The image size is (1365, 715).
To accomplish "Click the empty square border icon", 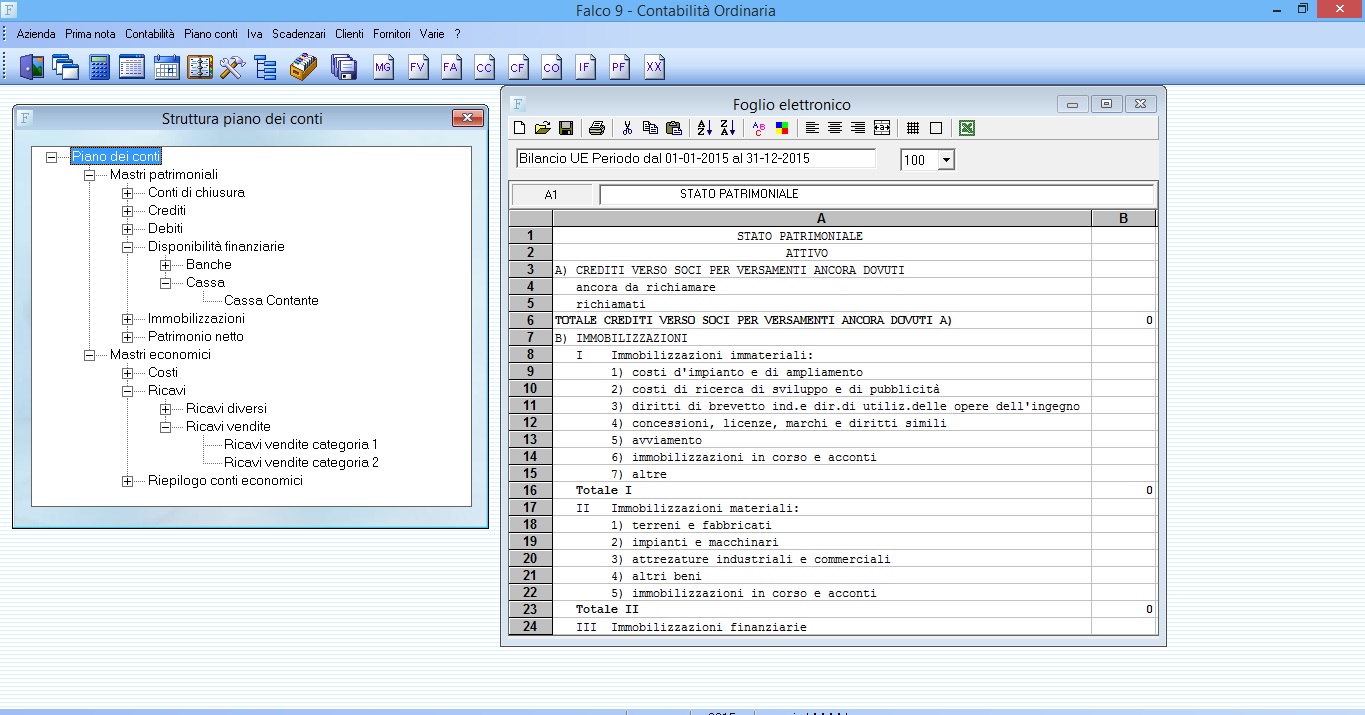I will [x=936, y=128].
